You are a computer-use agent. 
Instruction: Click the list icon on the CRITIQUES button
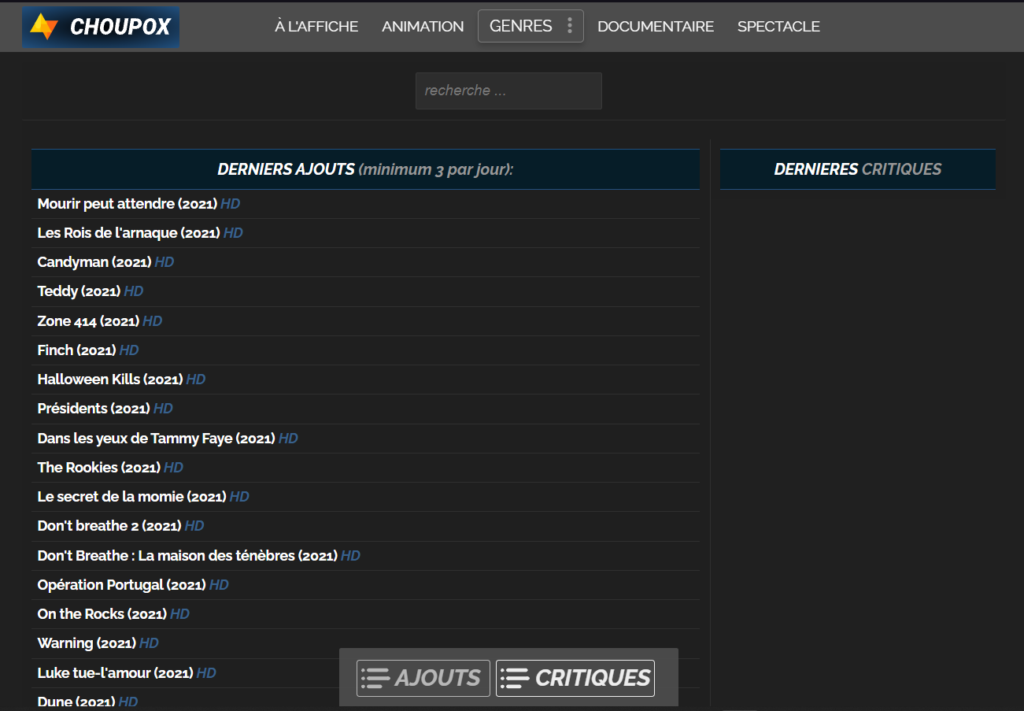pyautogui.click(x=515, y=678)
